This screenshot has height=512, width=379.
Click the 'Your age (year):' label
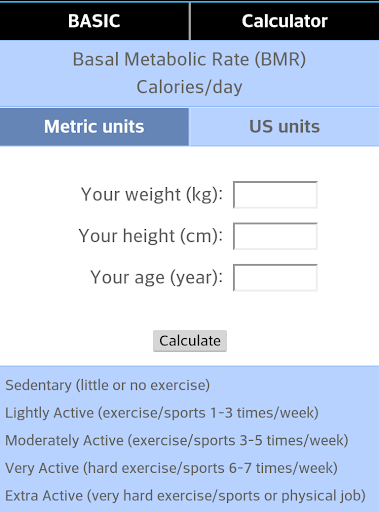157,277
